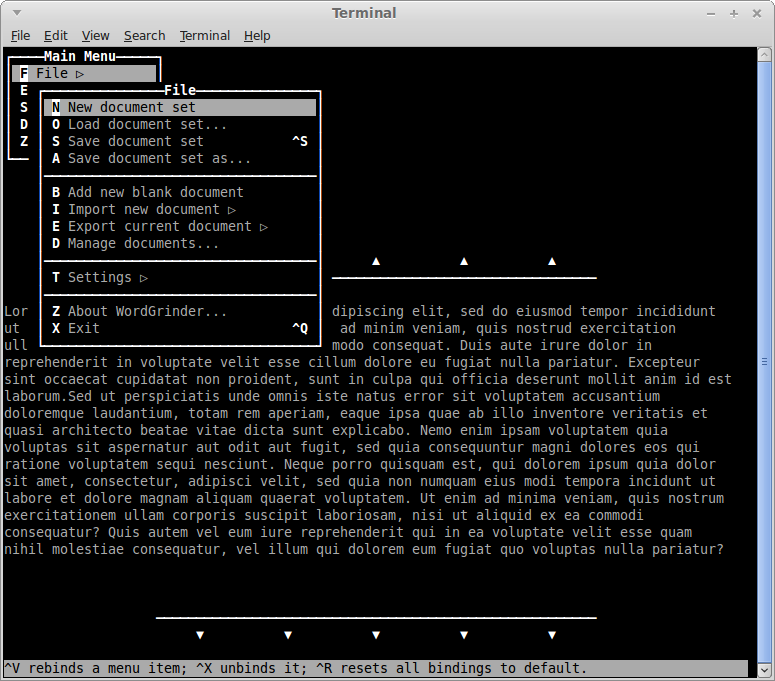Click the terminal vertical scrollbar
Viewport: 775px width, 681px height.
coord(767,360)
